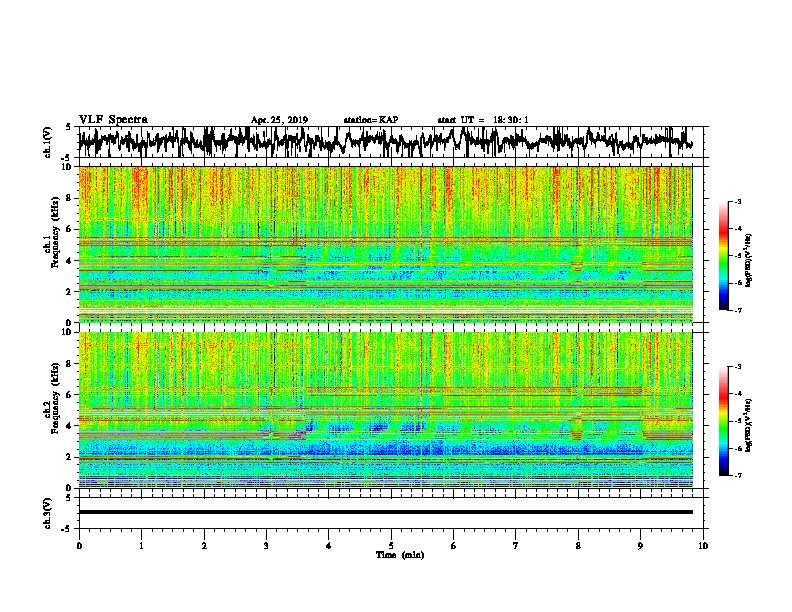The height and width of the screenshot is (612, 792).
Task: Click time axis tick label "5"
Action: click(391, 546)
